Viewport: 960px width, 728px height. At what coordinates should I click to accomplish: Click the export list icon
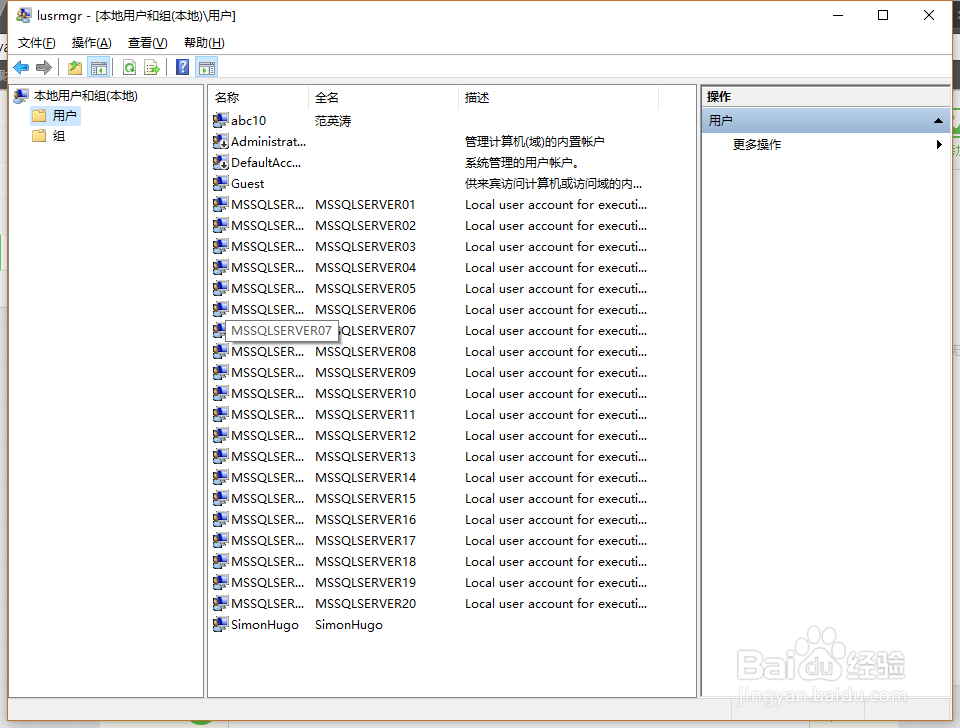point(152,67)
